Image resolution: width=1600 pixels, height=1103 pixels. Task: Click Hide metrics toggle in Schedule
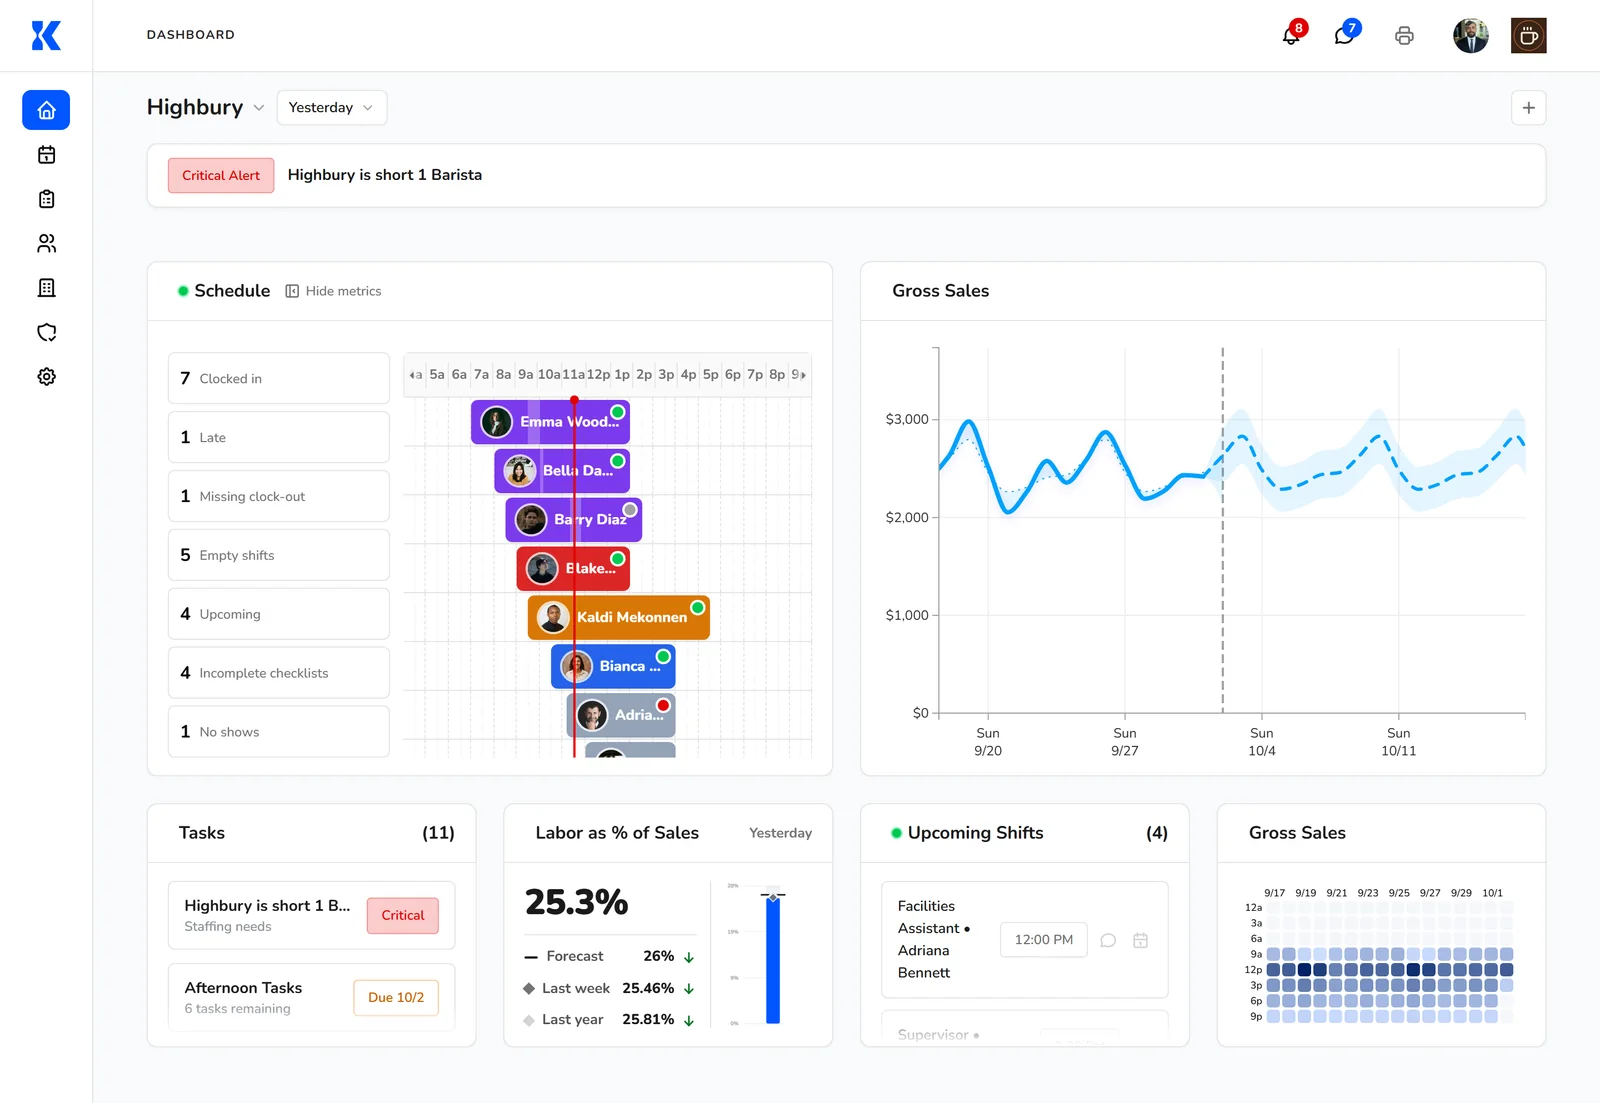point(333,291)
